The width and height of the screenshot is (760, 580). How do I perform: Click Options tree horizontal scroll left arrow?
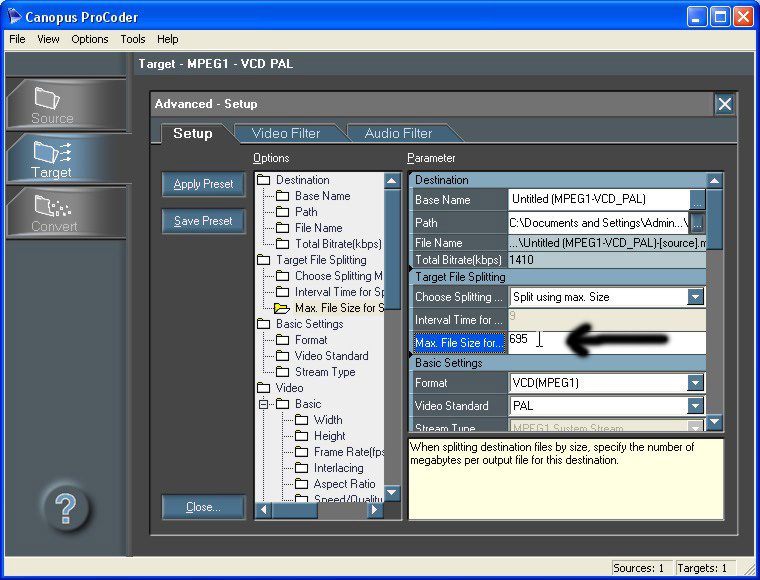[x=263, y=510]
